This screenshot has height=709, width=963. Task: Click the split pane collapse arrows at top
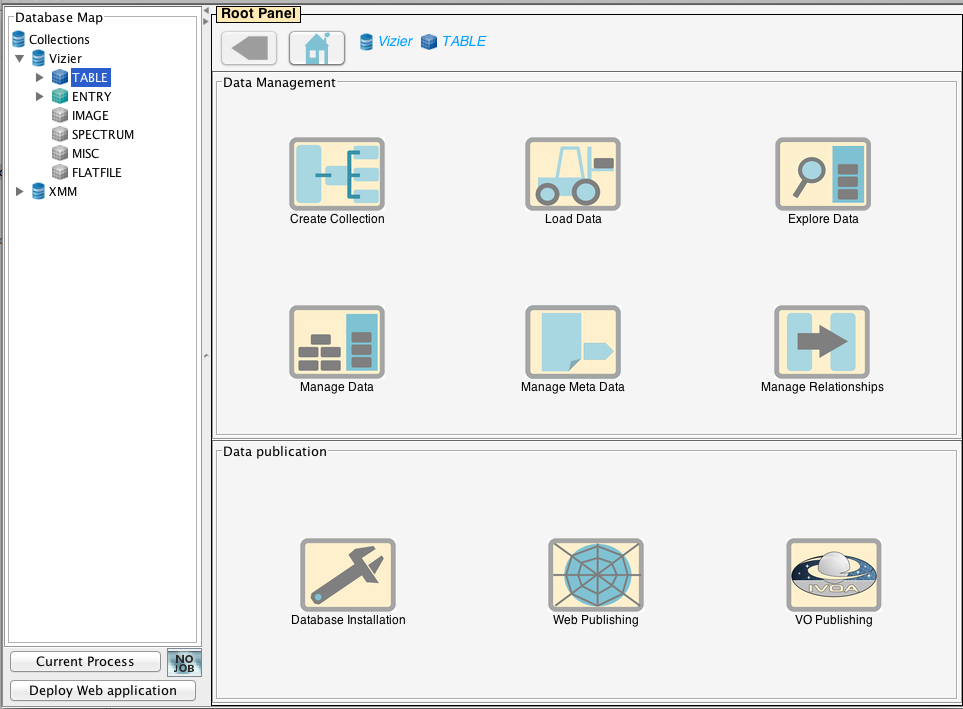[x=206, y=15]
